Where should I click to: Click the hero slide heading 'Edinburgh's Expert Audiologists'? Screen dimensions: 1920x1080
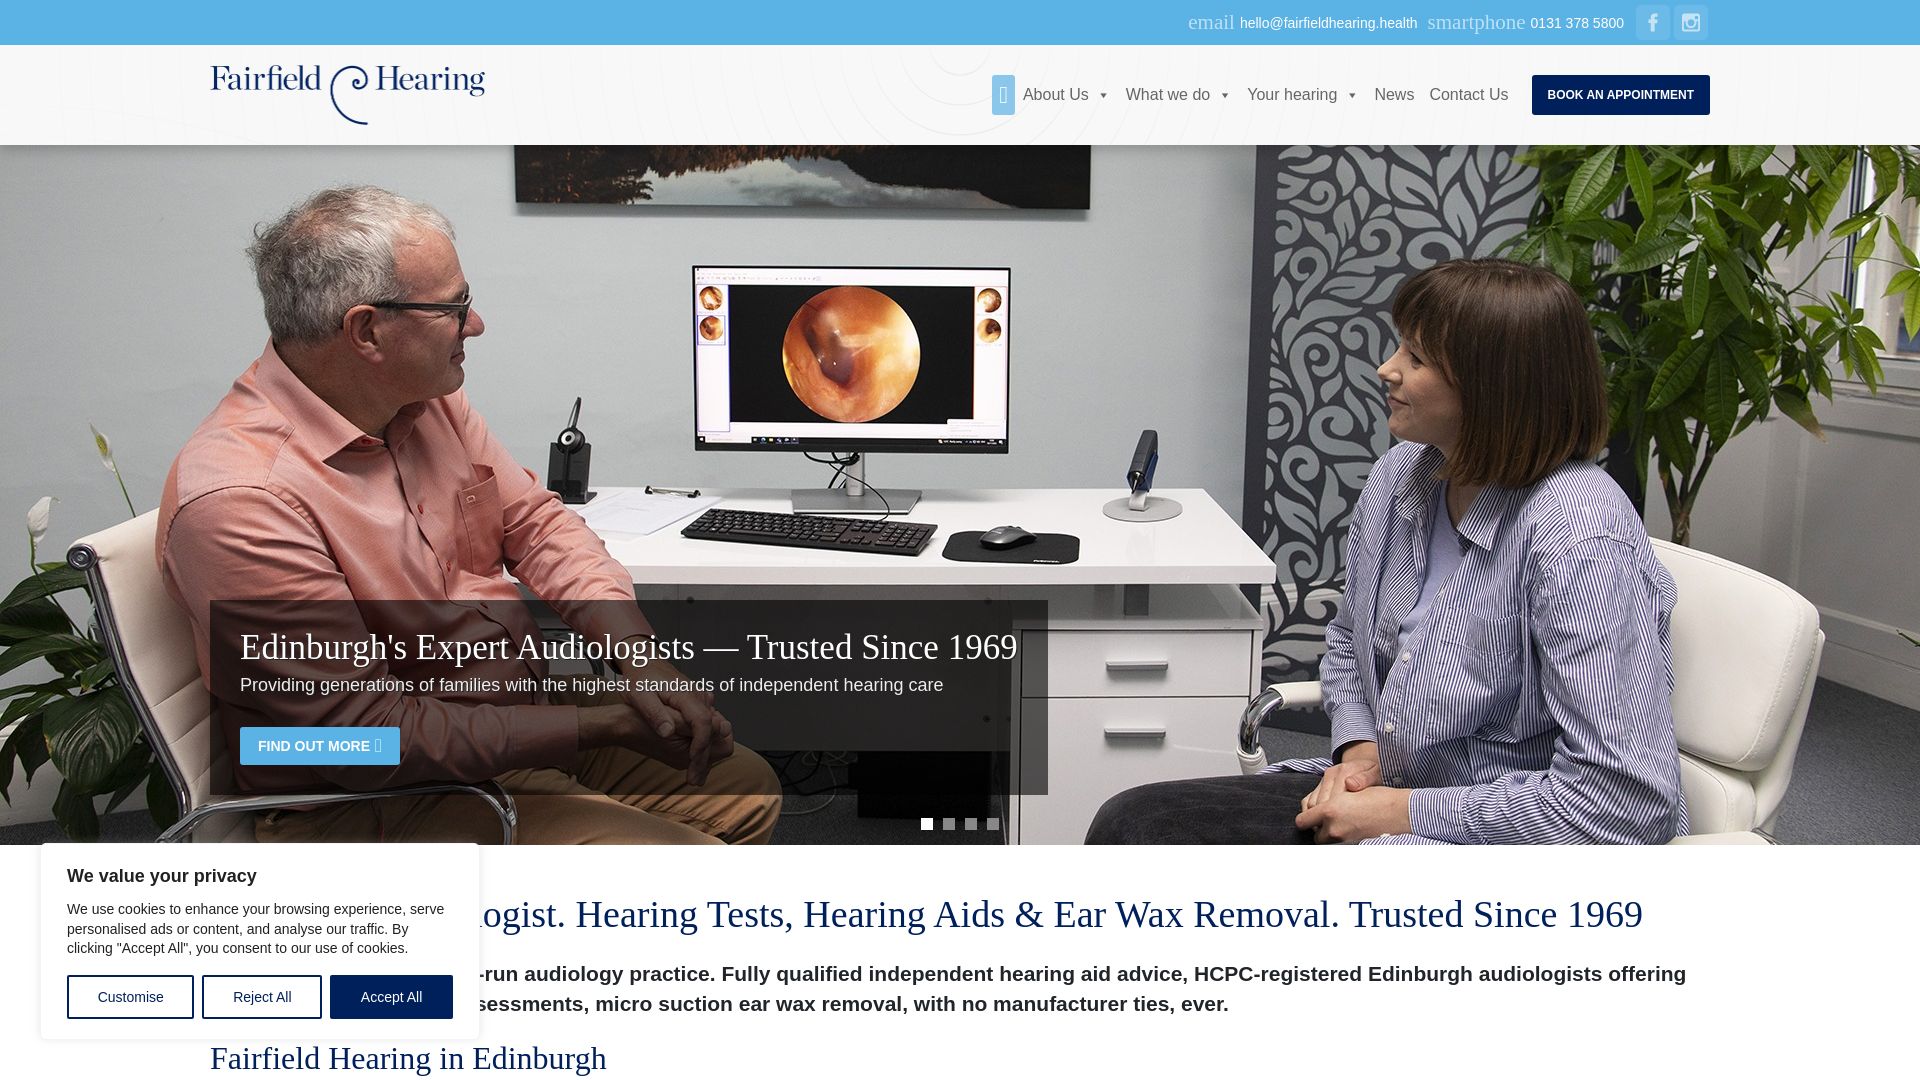tap(628, 648)
